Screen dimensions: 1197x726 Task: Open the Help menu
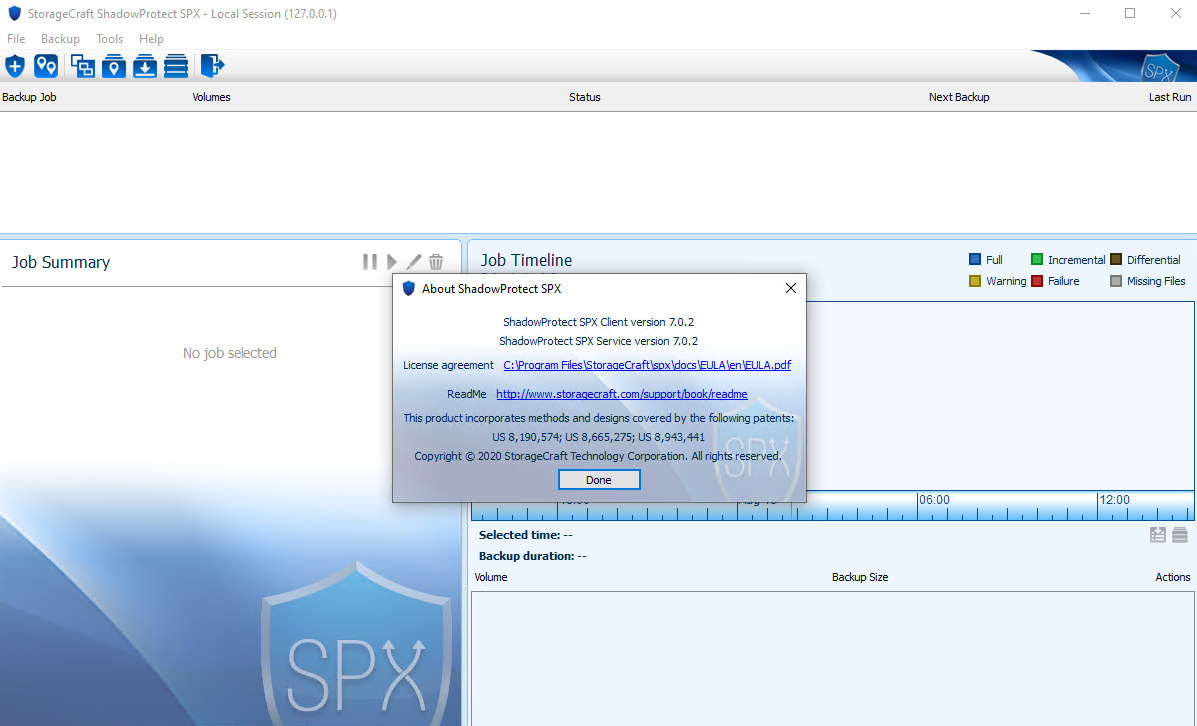tap(151, 39)
